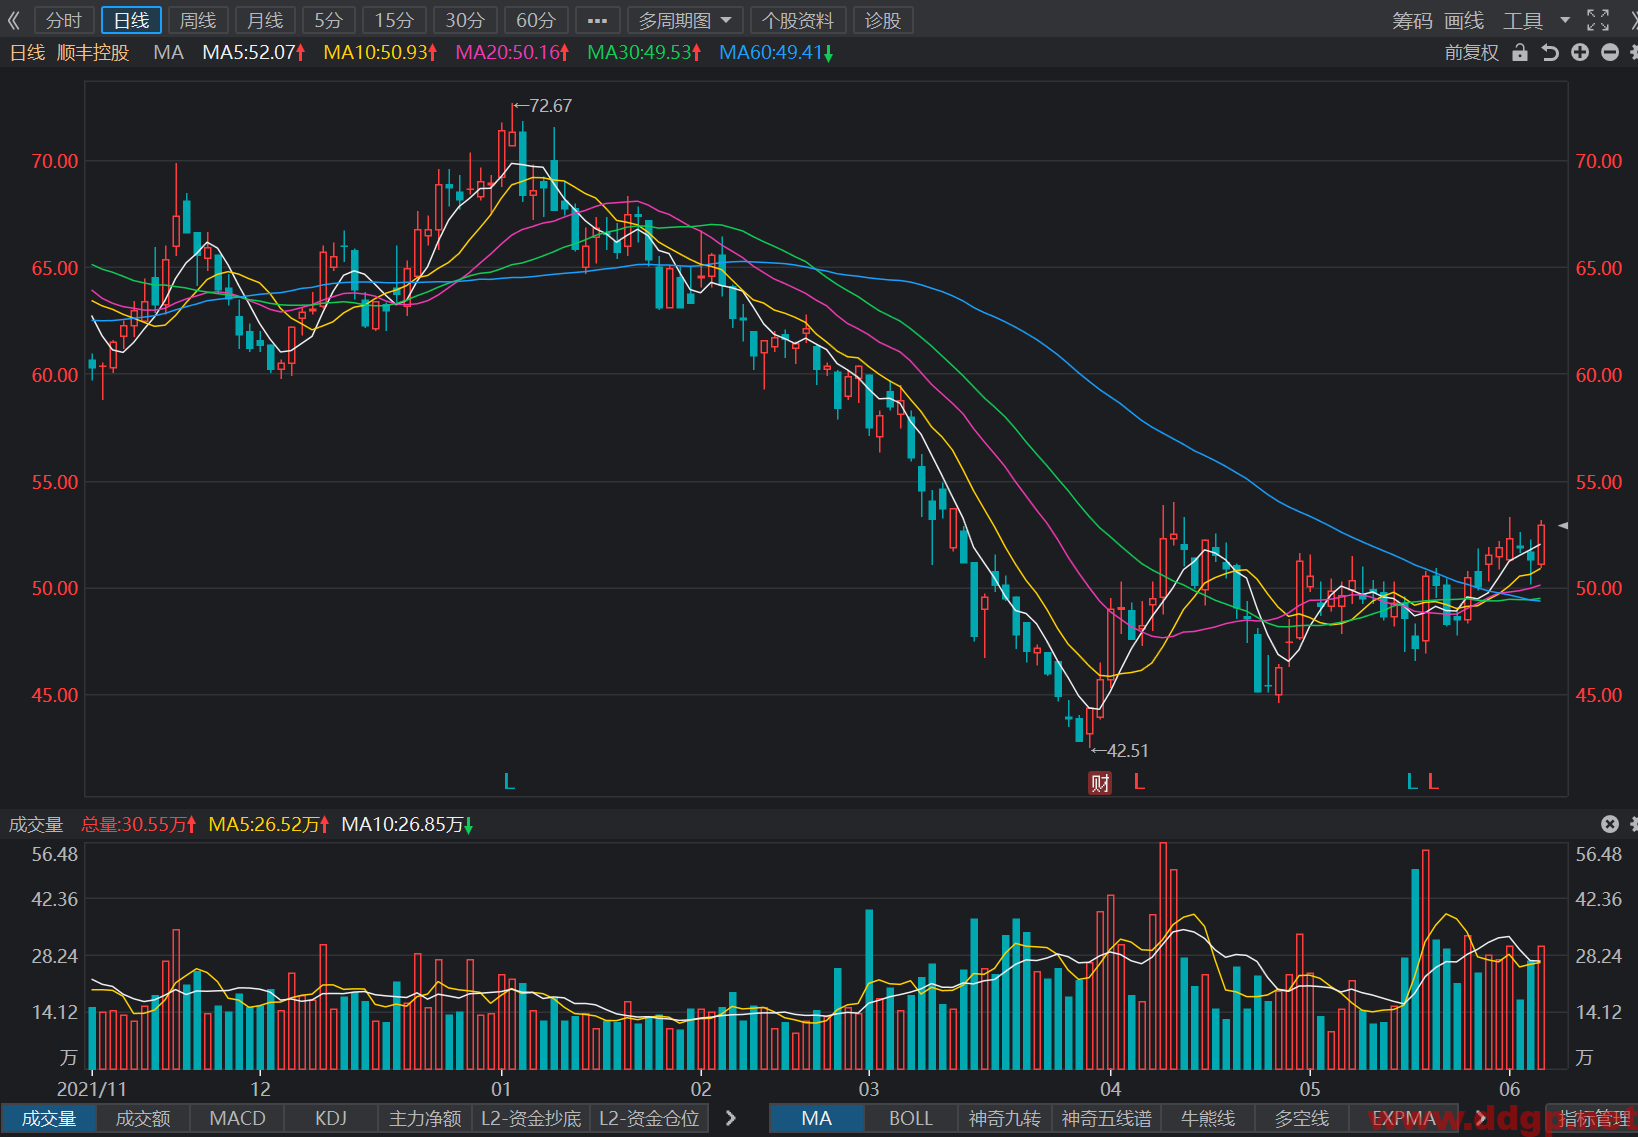Open the 画线 drawing tools
The image size is (1638, 1137).
1464,20
